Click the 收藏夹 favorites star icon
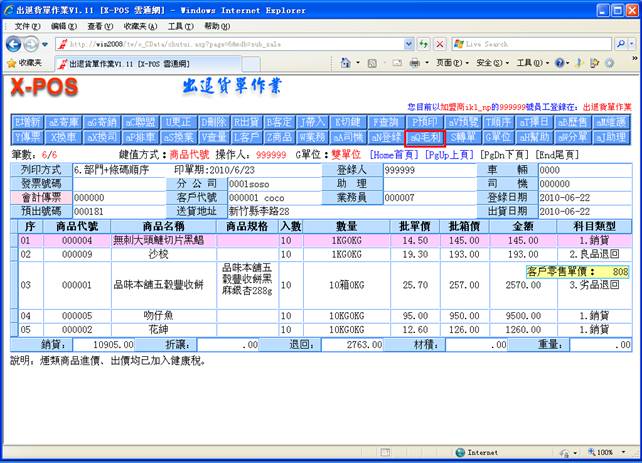 12,62
